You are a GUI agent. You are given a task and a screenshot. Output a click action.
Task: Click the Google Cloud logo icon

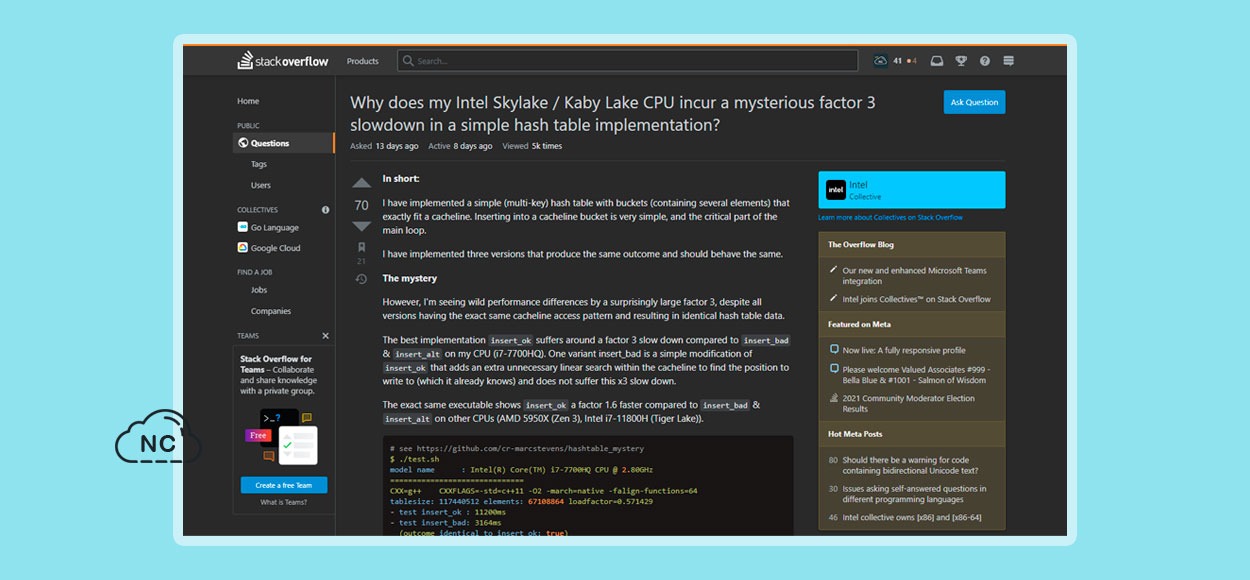tap(243, 248)
